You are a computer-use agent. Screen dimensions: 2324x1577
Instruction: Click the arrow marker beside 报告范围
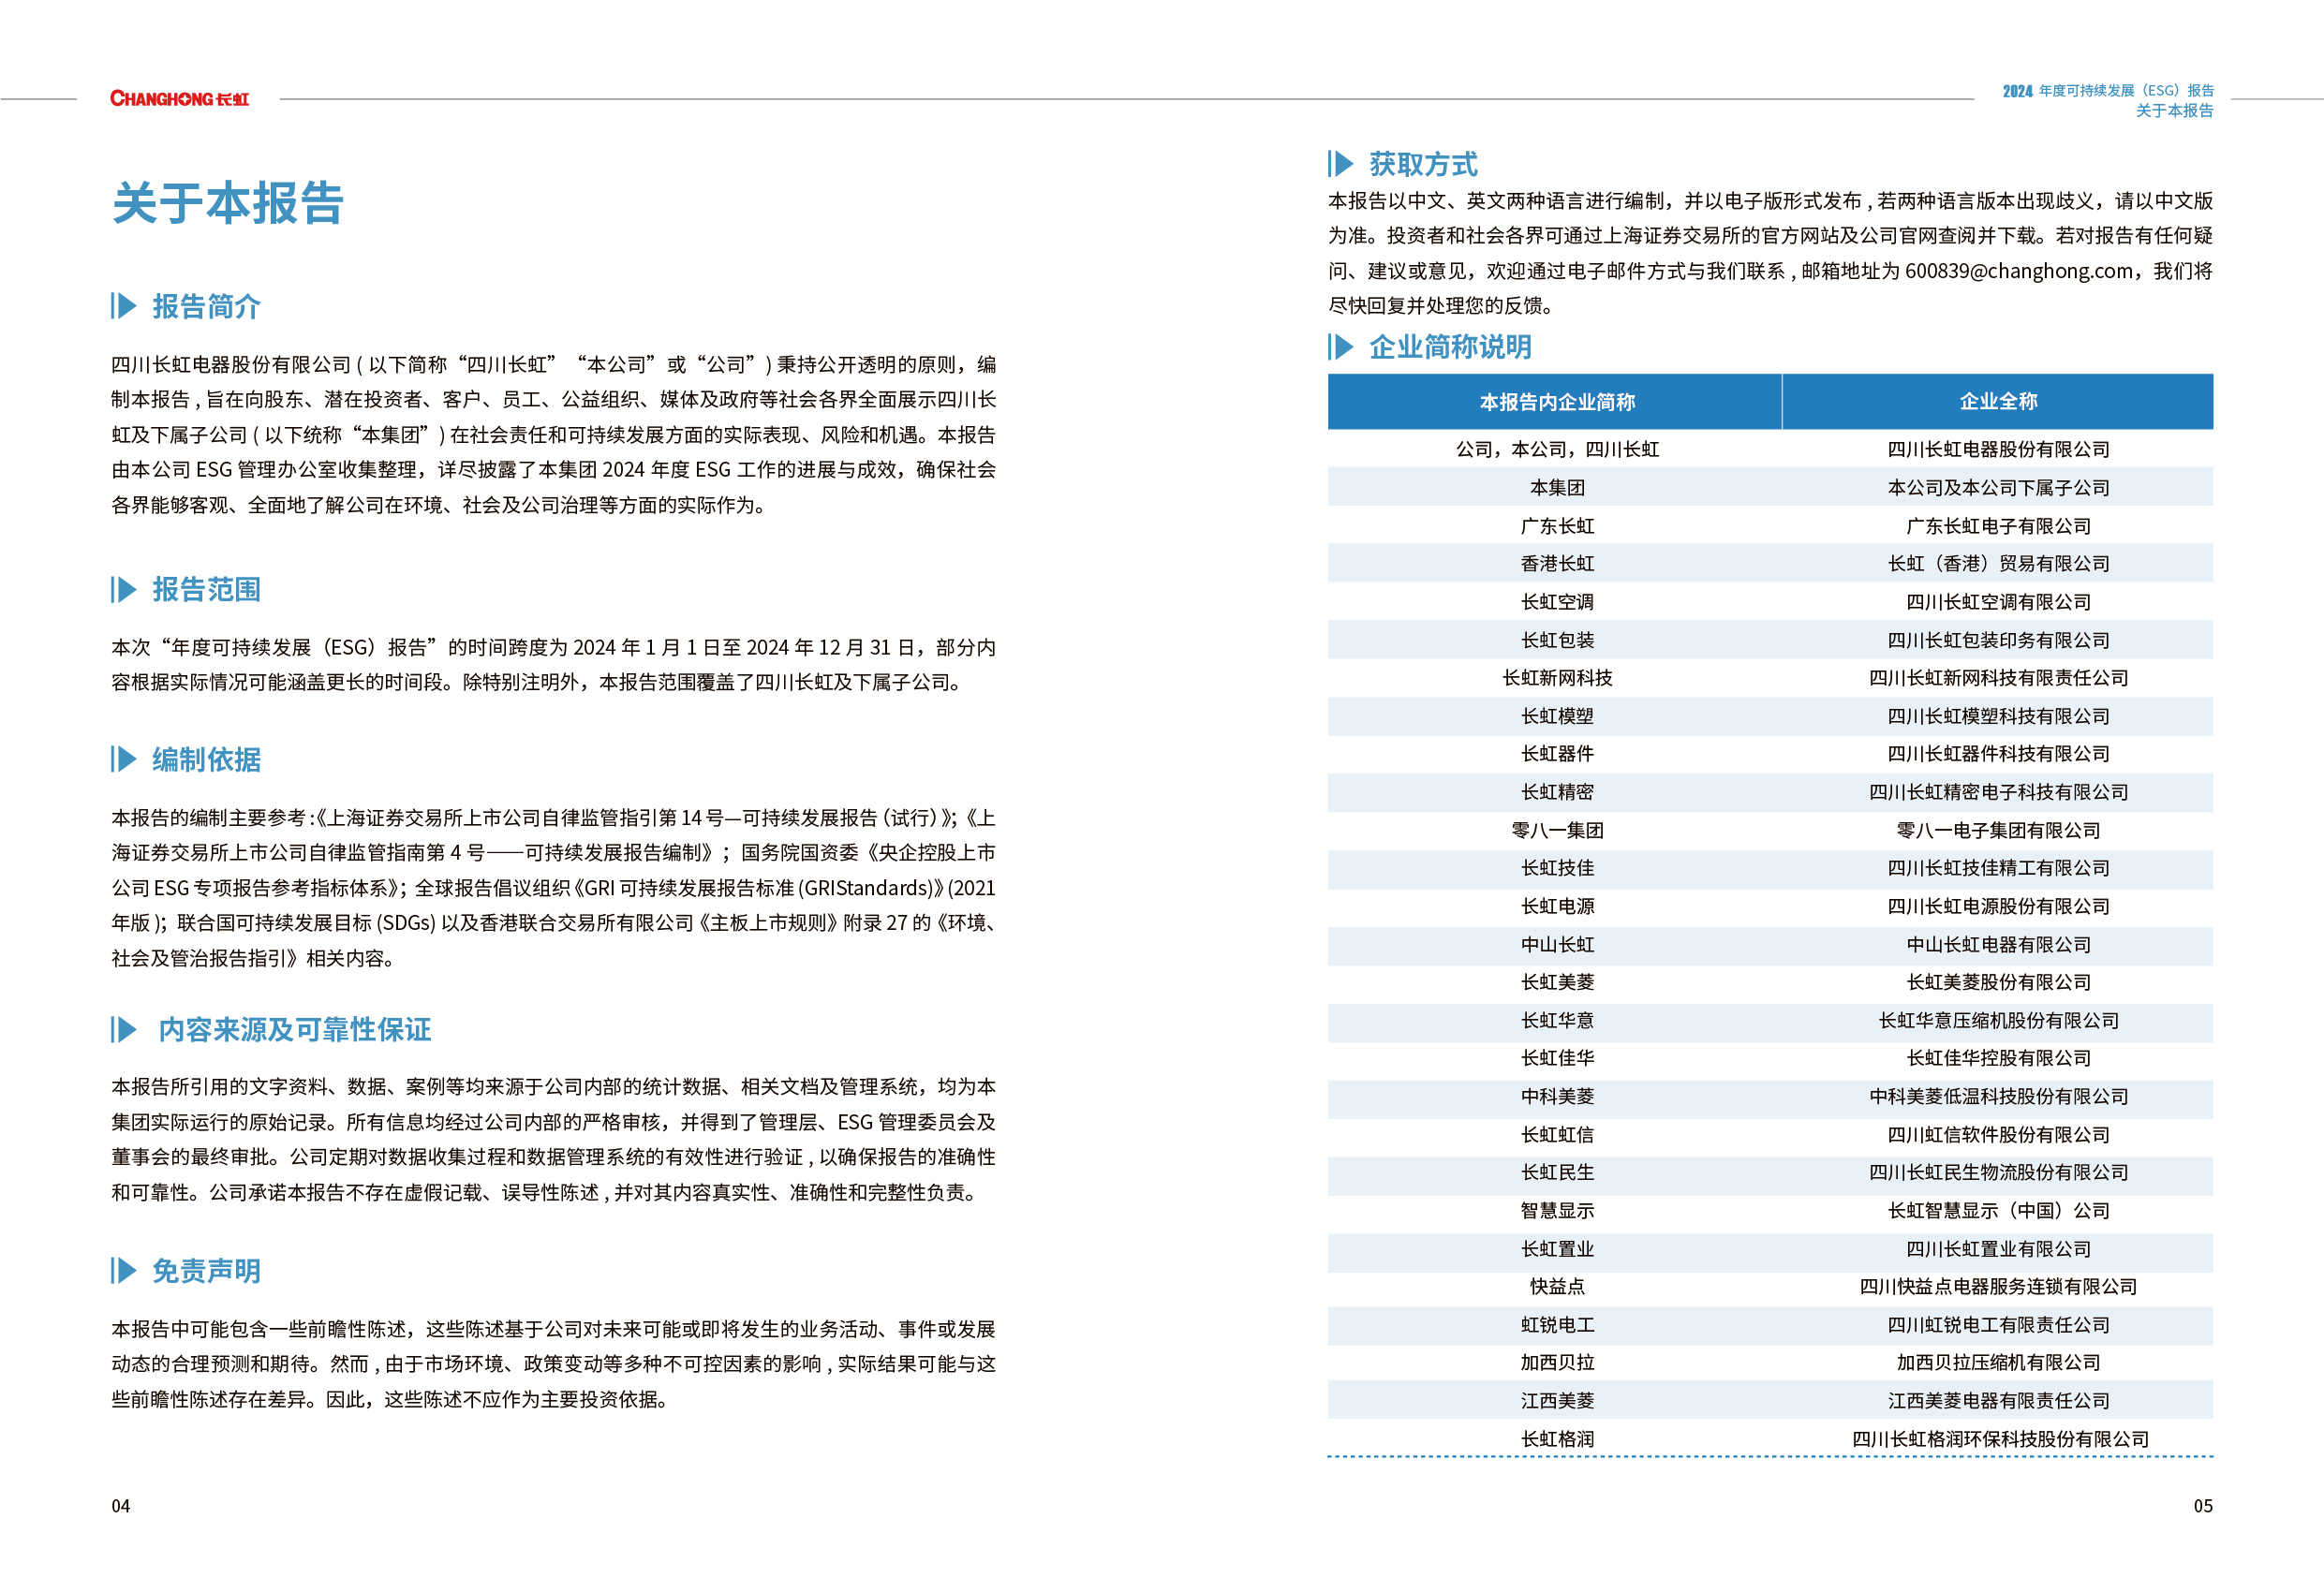click(x=124, y=589)
